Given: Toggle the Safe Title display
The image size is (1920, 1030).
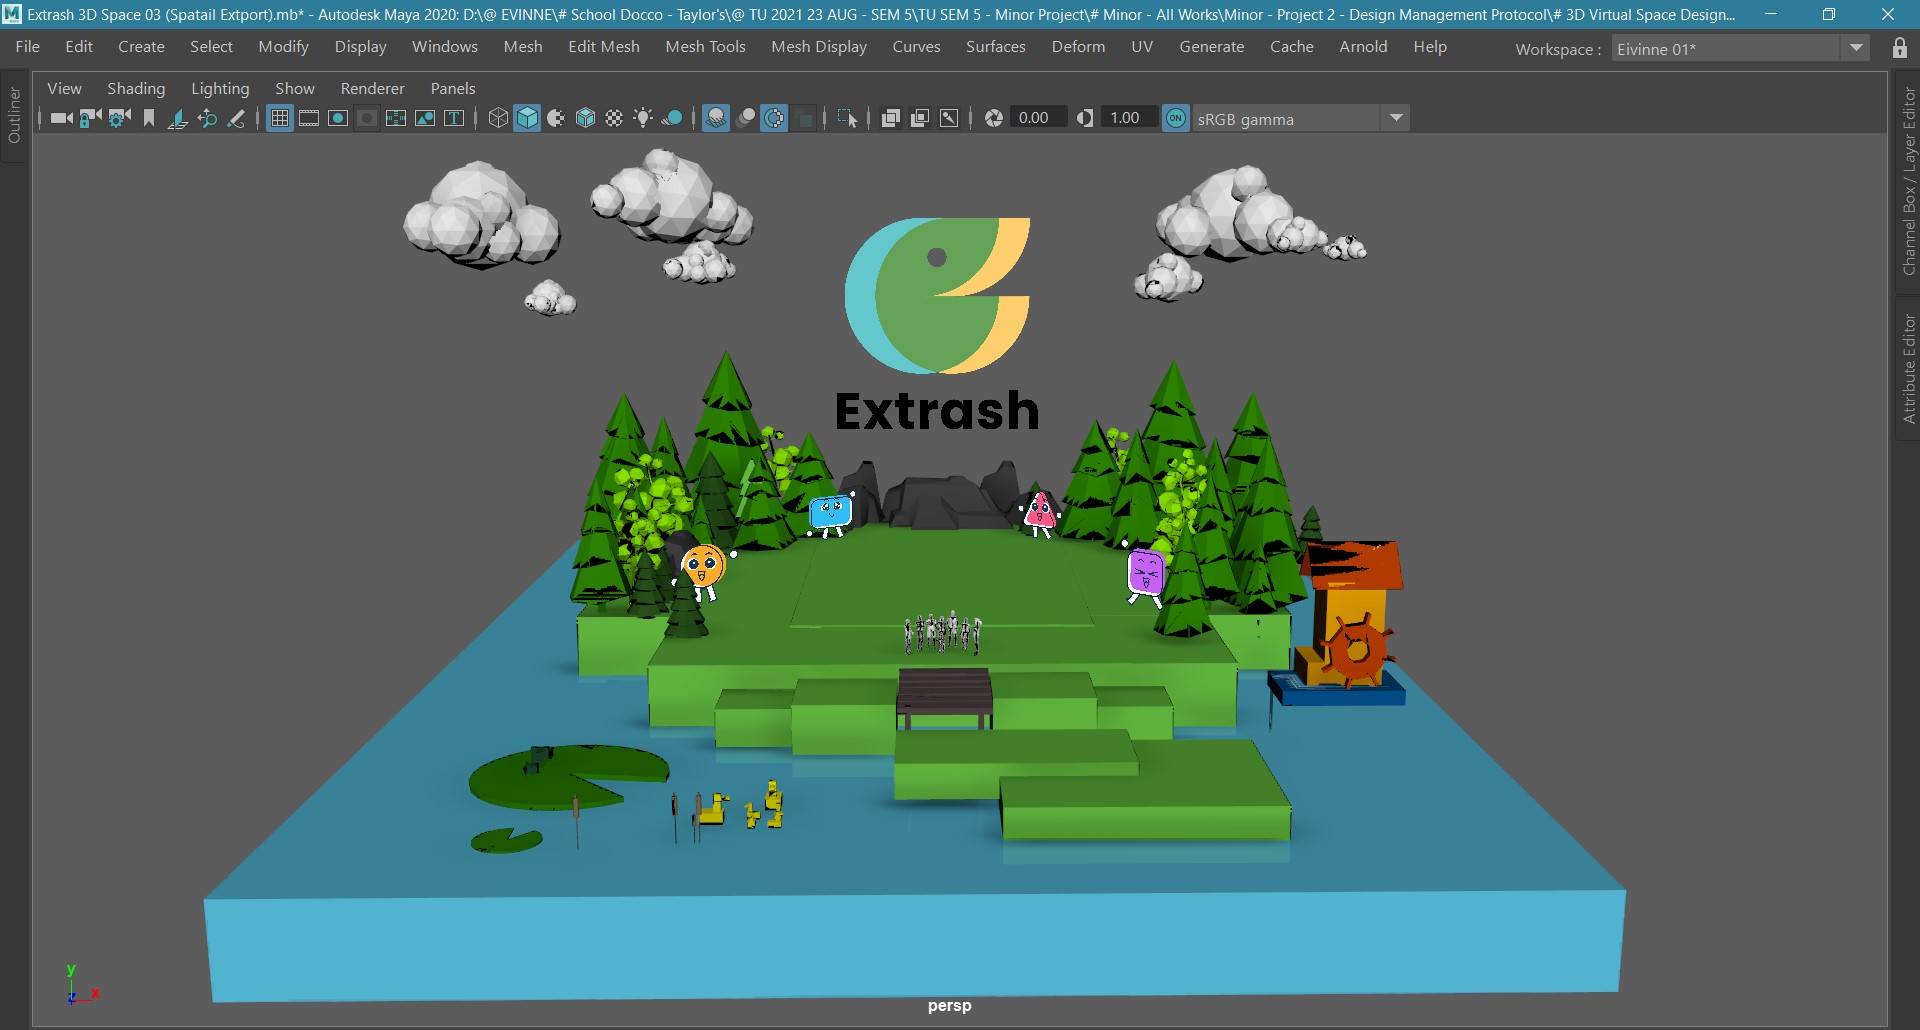Looking at the screenshot, I should click(454, 118).
